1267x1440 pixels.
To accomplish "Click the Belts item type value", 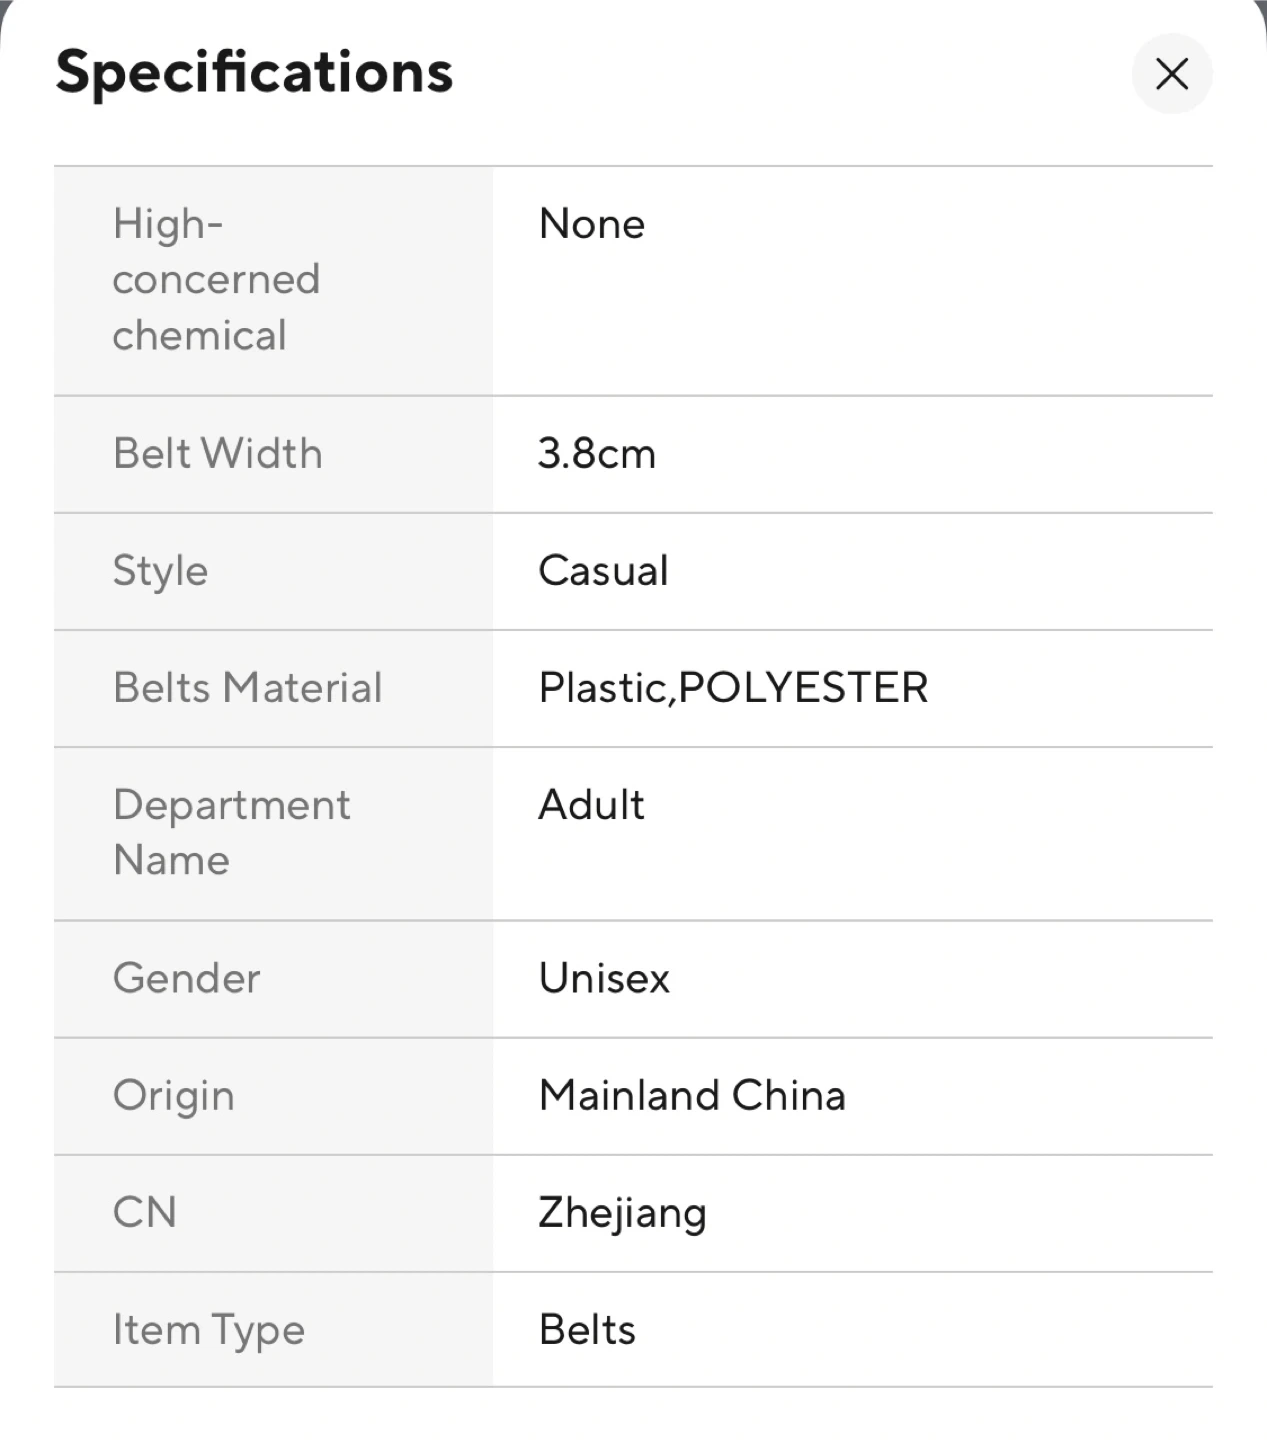I will coord(587,1330).
